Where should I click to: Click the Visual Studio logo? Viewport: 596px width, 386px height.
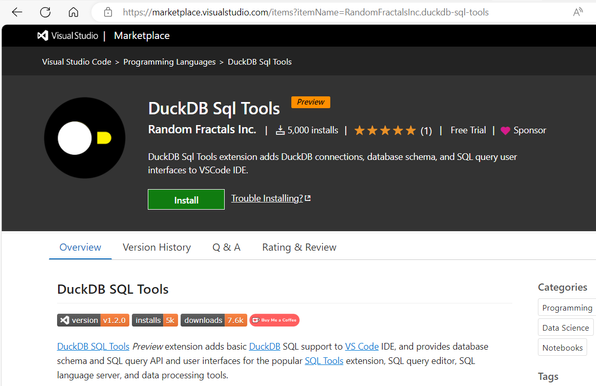point(68,36)
